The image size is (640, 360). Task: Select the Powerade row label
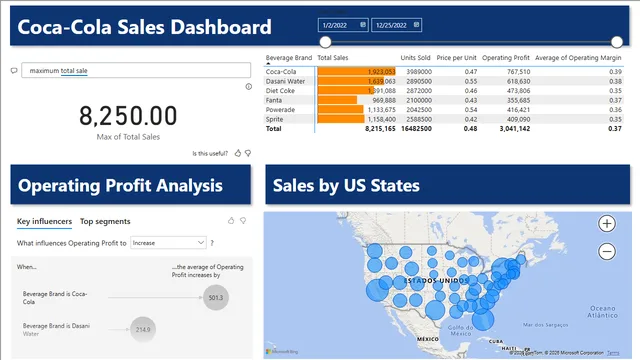(280, 109)
